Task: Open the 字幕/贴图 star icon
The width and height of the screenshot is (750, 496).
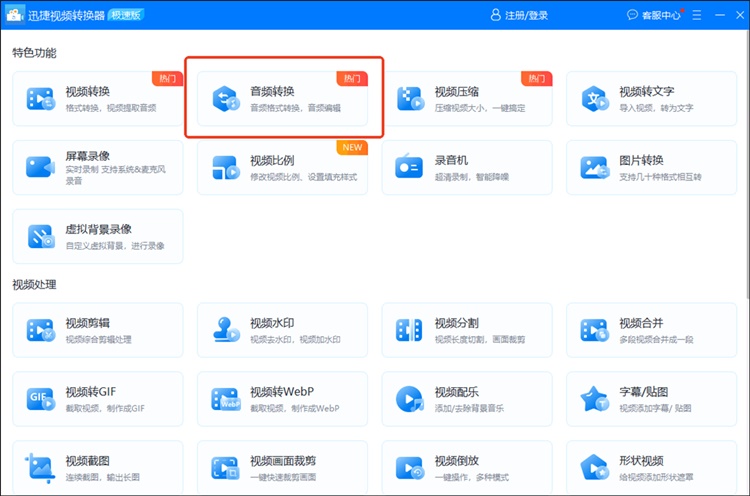Action: tap(594, 399)
